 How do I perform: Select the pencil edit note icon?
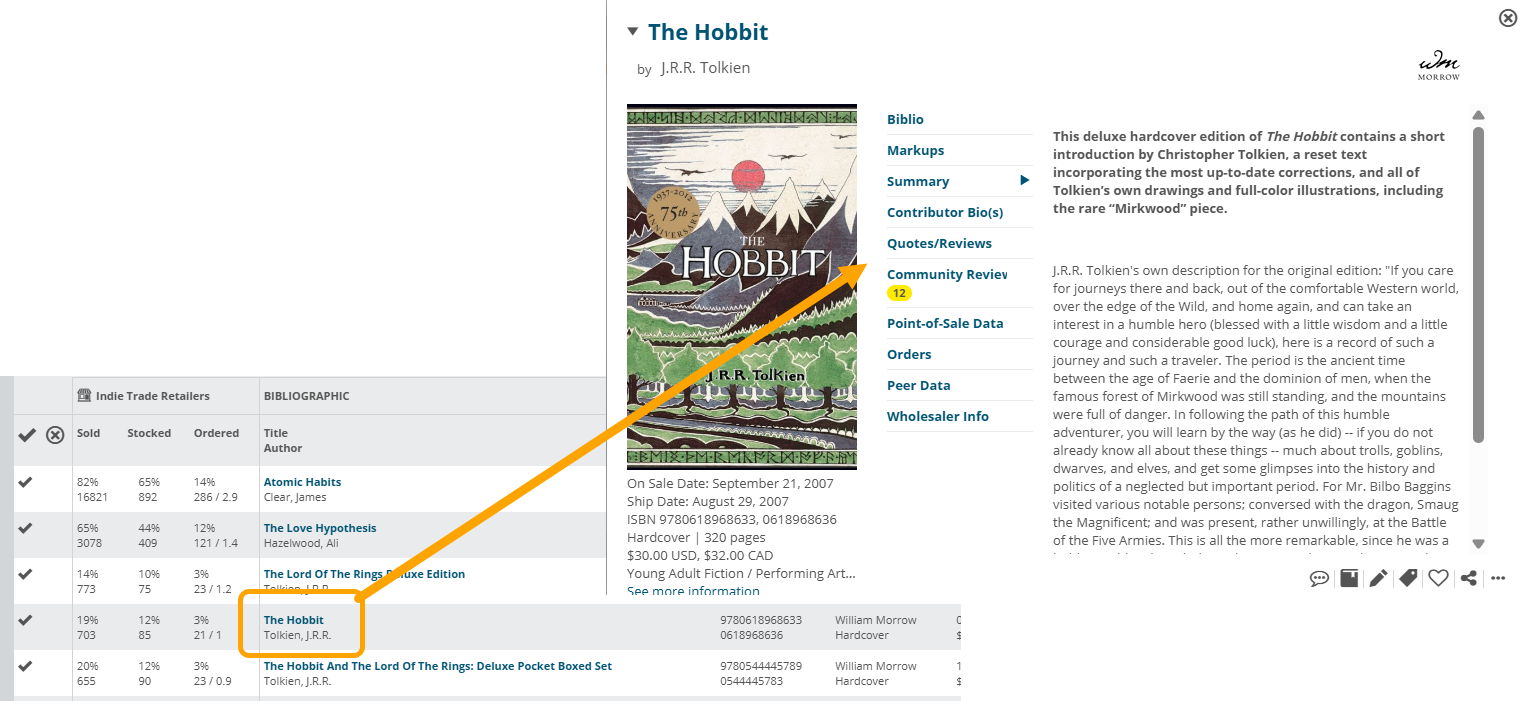pos(1378,578)
